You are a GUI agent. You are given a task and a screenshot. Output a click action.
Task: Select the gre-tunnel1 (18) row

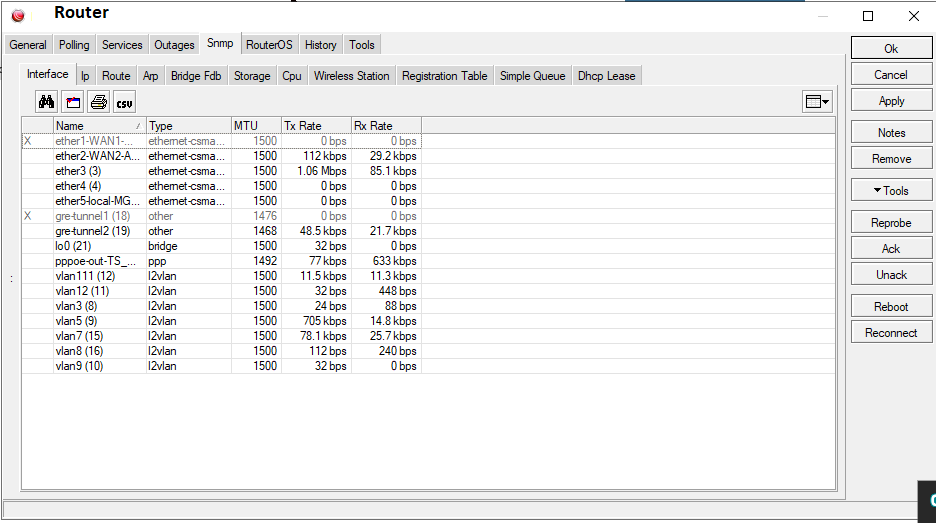[x=221, y=216]
